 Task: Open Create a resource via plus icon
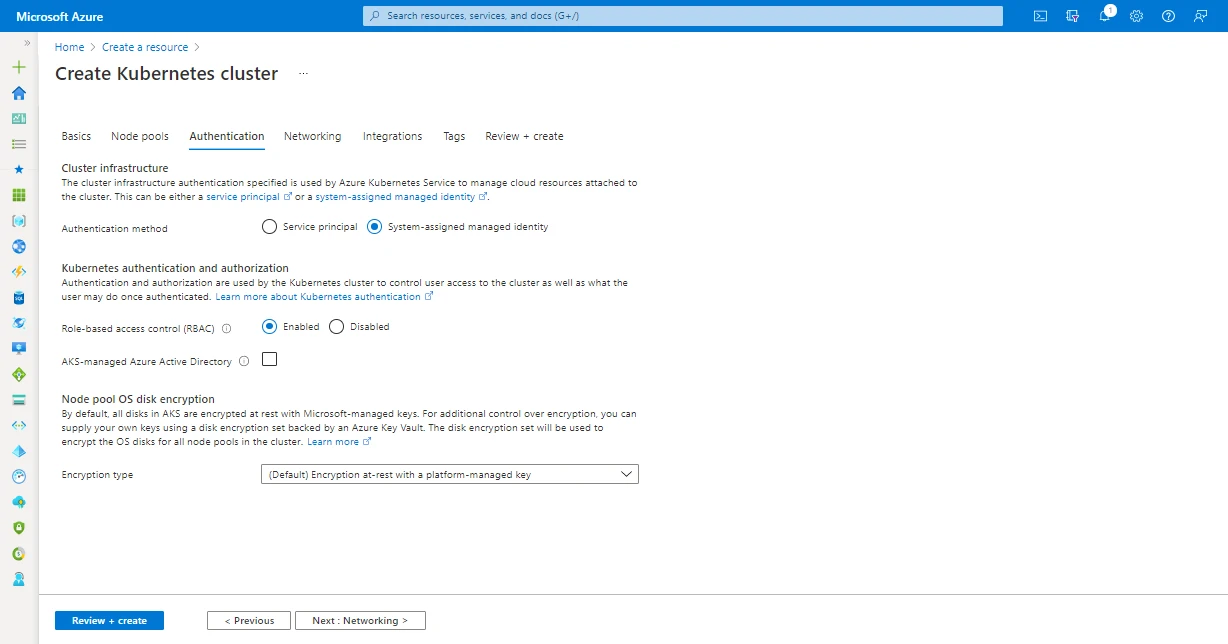18,66
